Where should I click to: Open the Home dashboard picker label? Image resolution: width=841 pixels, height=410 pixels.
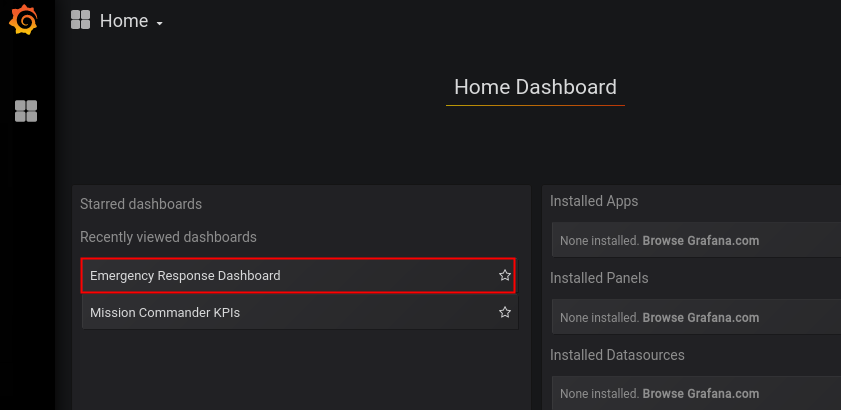point(124,20)
